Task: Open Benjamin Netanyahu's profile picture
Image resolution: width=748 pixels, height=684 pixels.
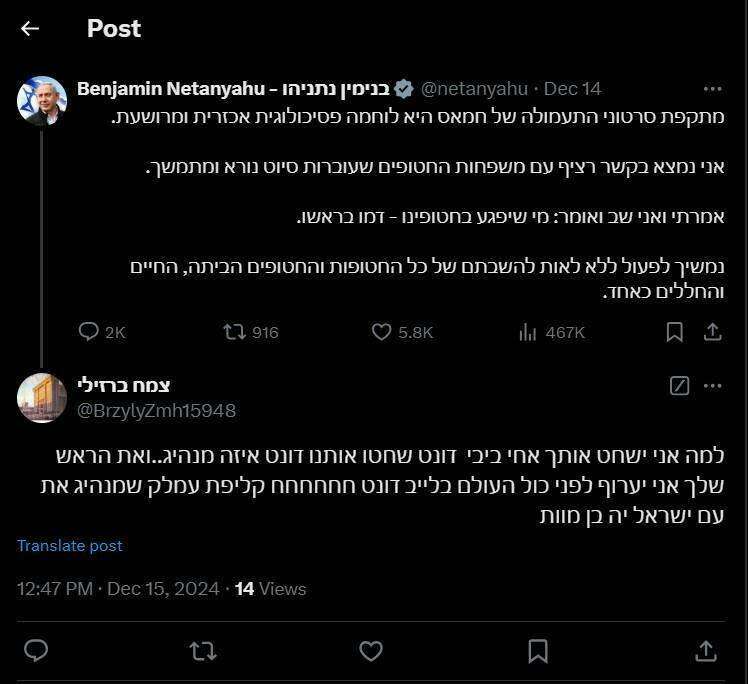Action: pyautogui.click(x=42, y=101)
